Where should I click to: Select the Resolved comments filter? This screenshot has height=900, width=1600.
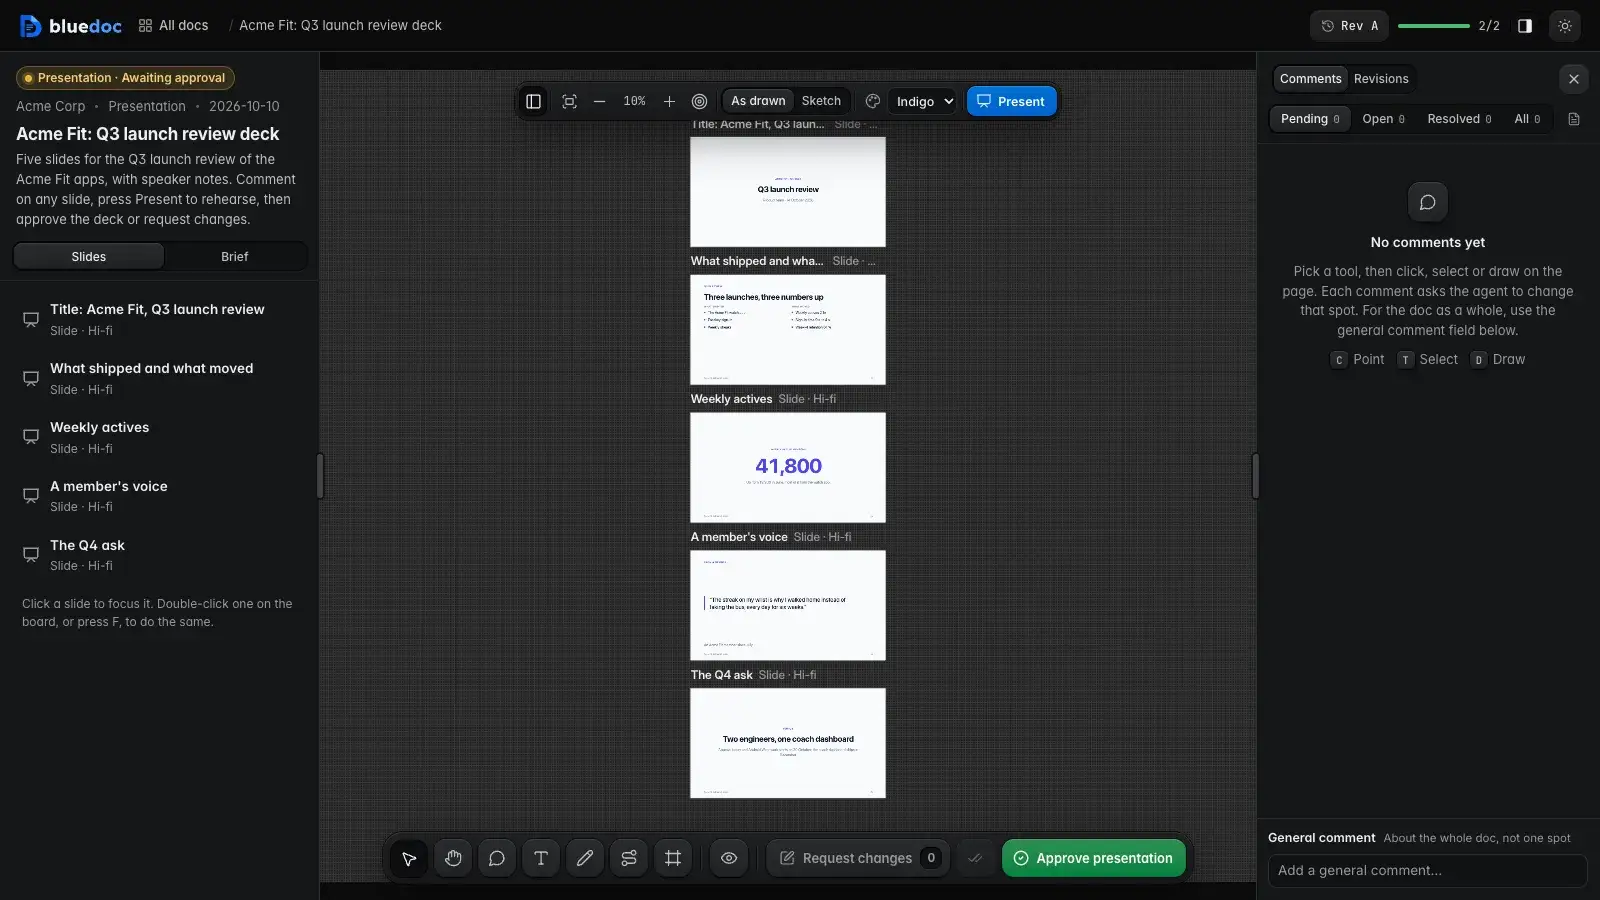coord(1459,119)
